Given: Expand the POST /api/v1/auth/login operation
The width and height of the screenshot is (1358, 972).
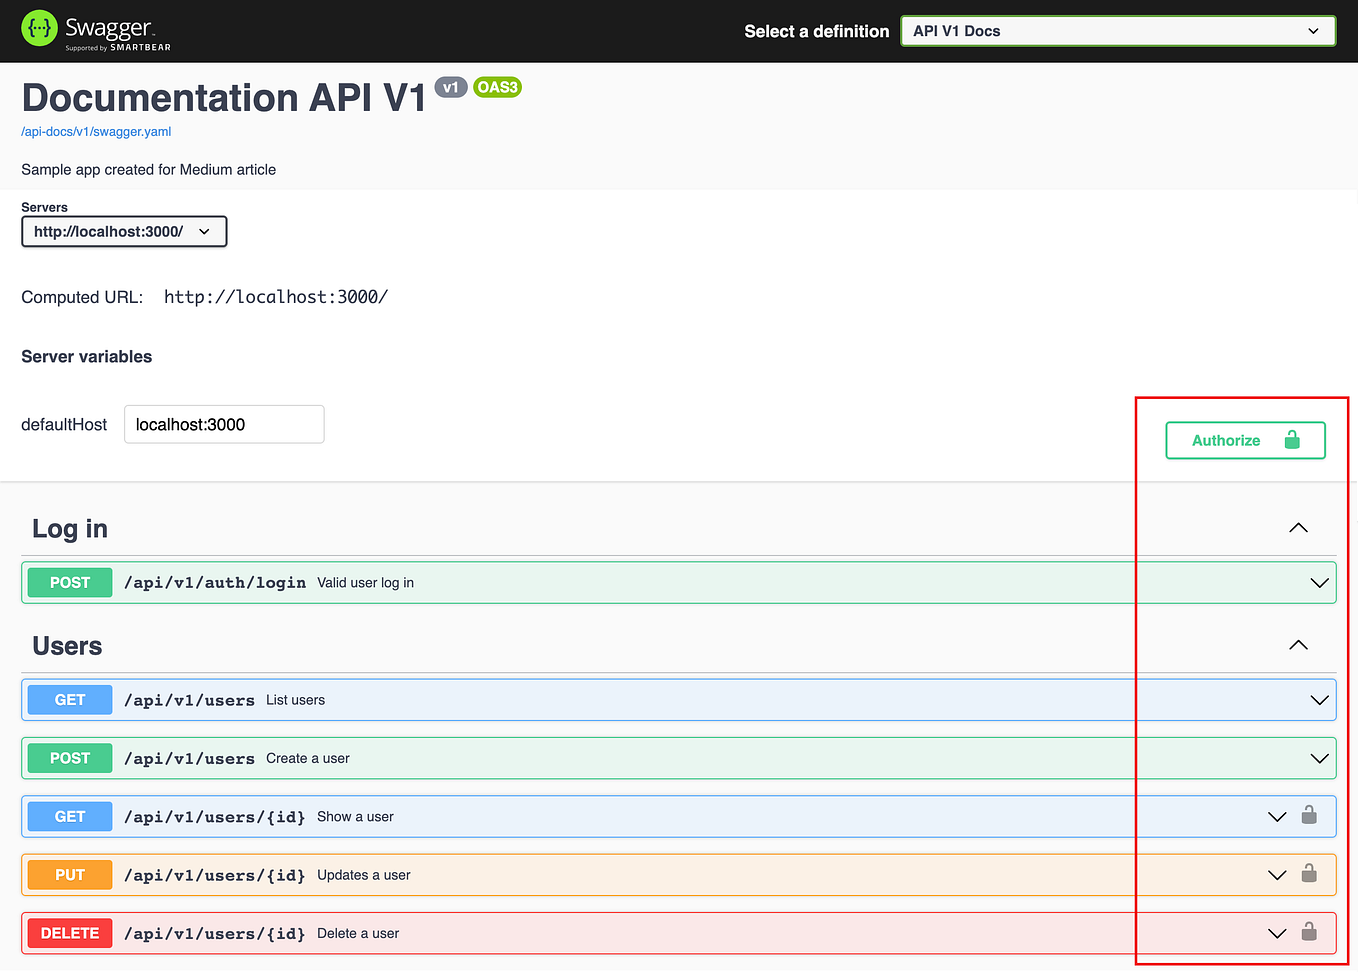Looking at the screenshot, I should tap(1318, 582).
